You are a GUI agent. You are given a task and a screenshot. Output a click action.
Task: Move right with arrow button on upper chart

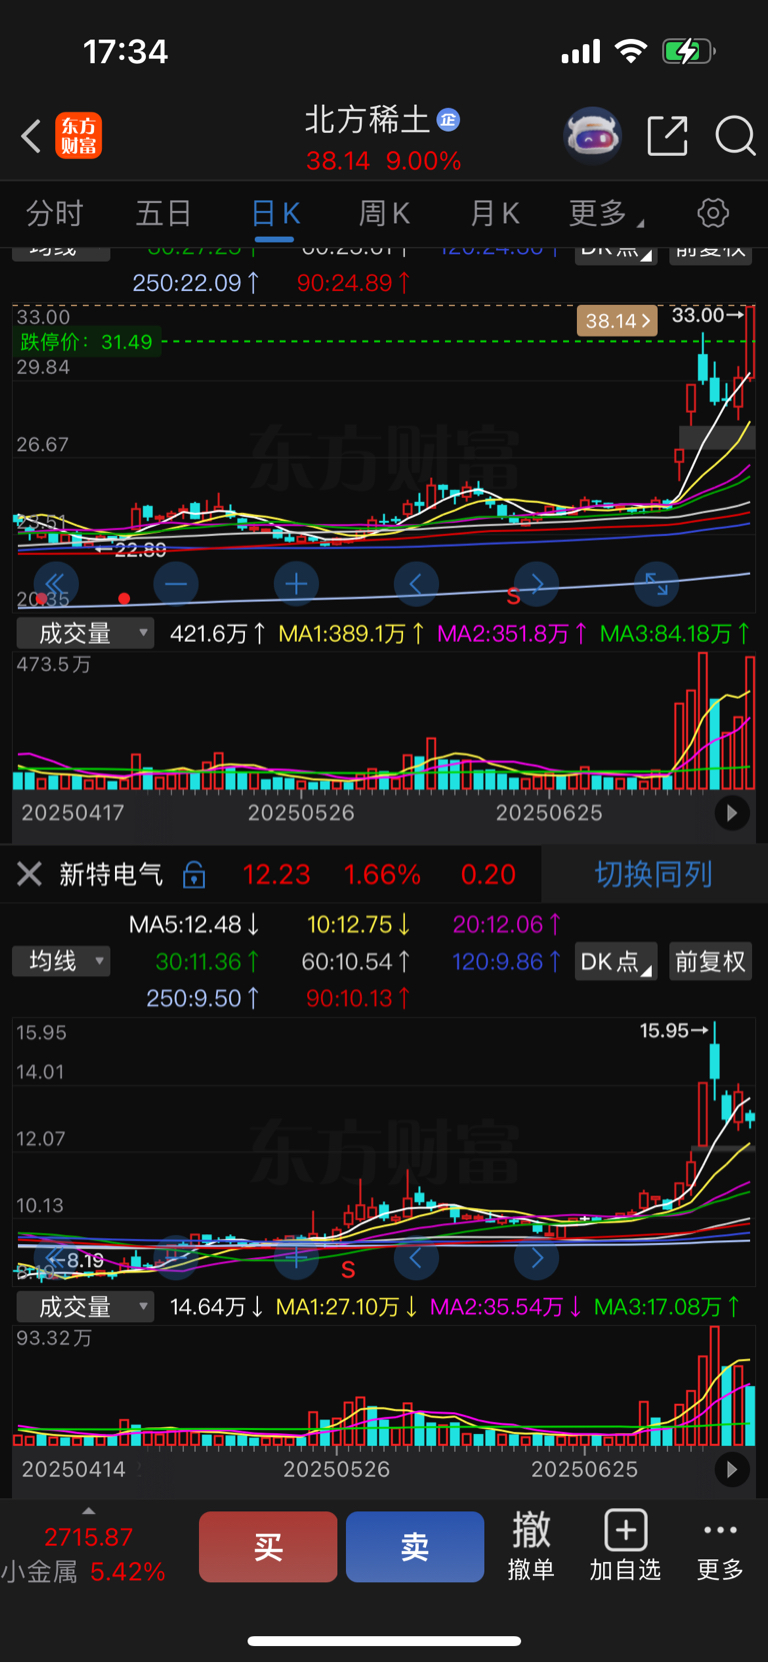coord(537,584)
